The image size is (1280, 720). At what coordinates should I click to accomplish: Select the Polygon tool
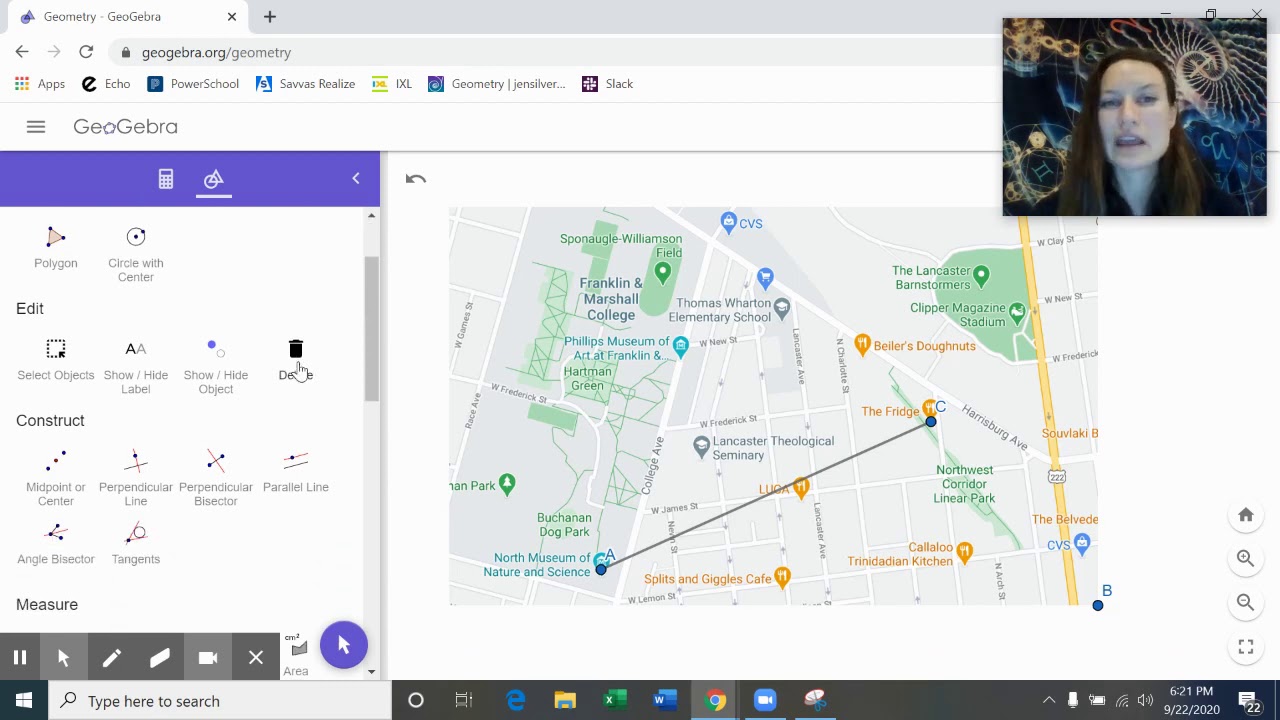[x=56, y=248]
